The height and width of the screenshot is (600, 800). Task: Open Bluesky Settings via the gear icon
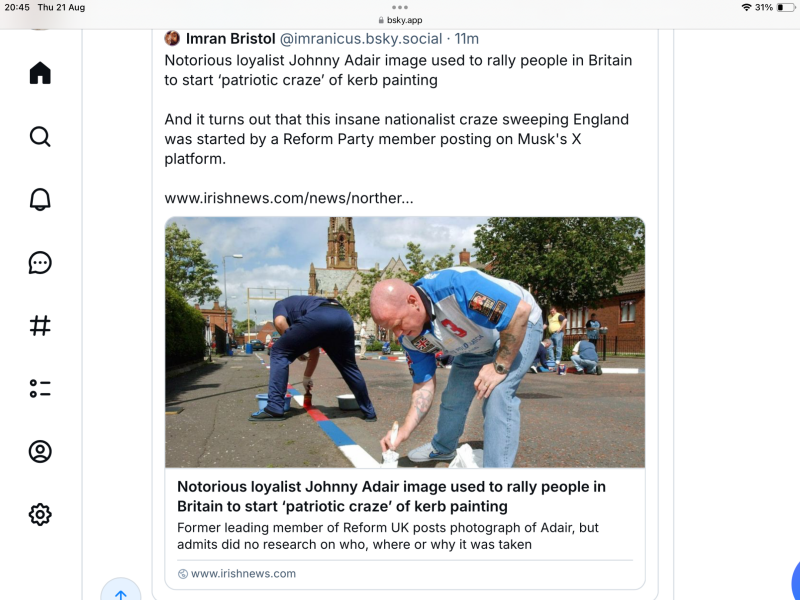click(x=40, y=514)
